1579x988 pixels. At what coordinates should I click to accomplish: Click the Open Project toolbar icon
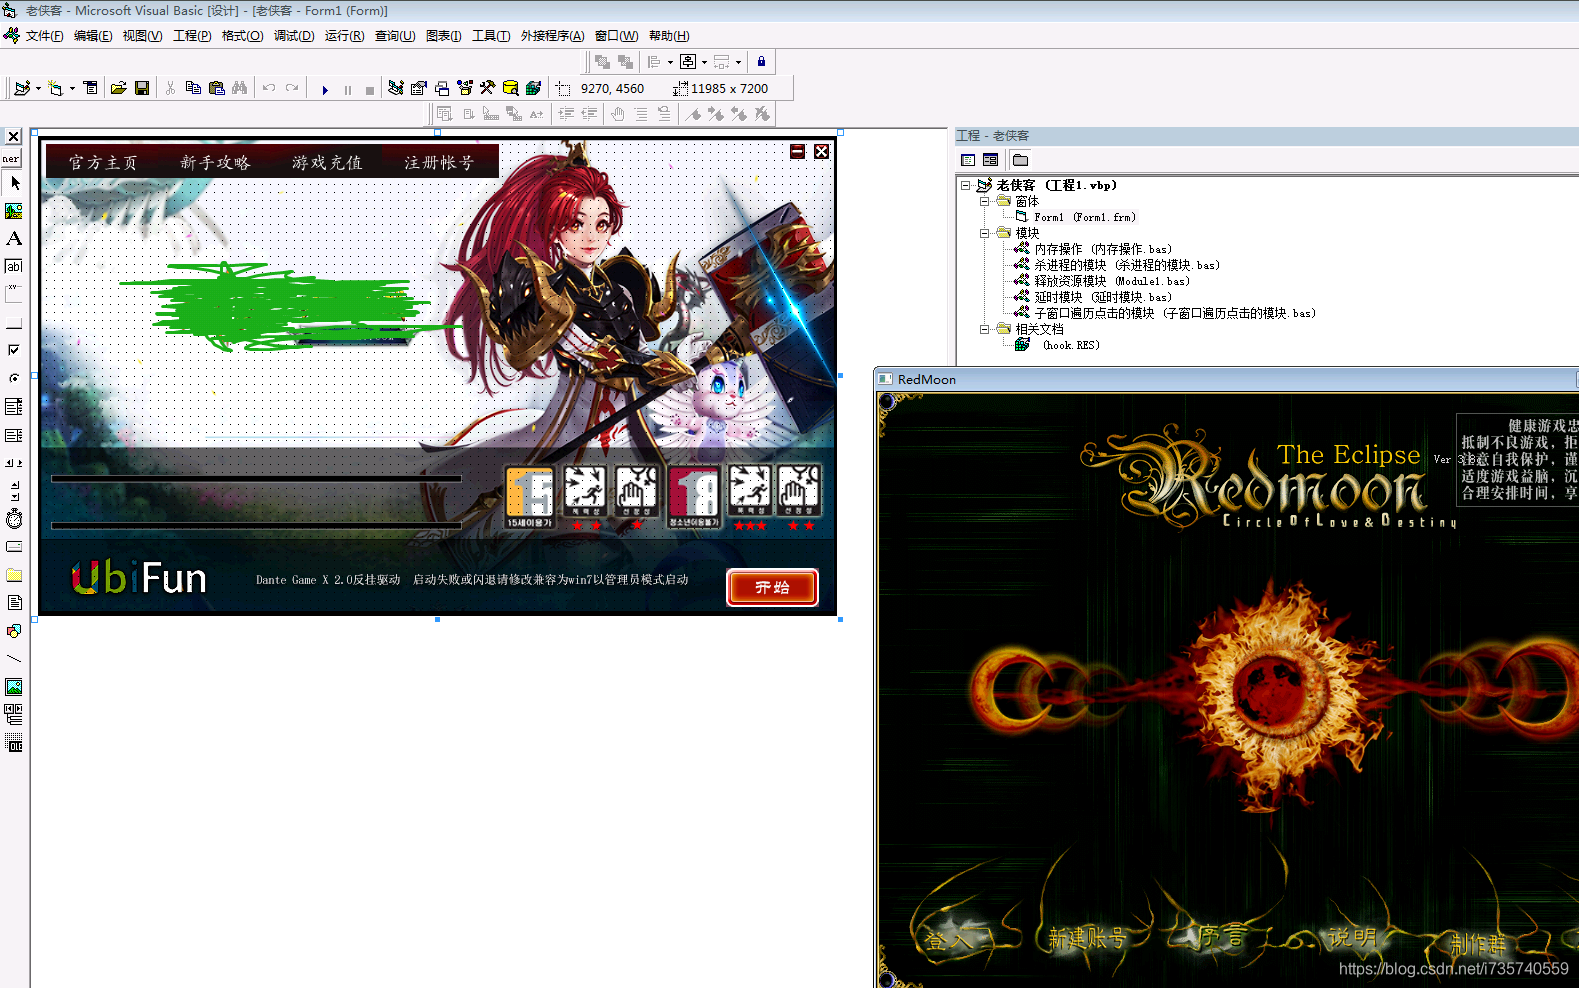118,88
